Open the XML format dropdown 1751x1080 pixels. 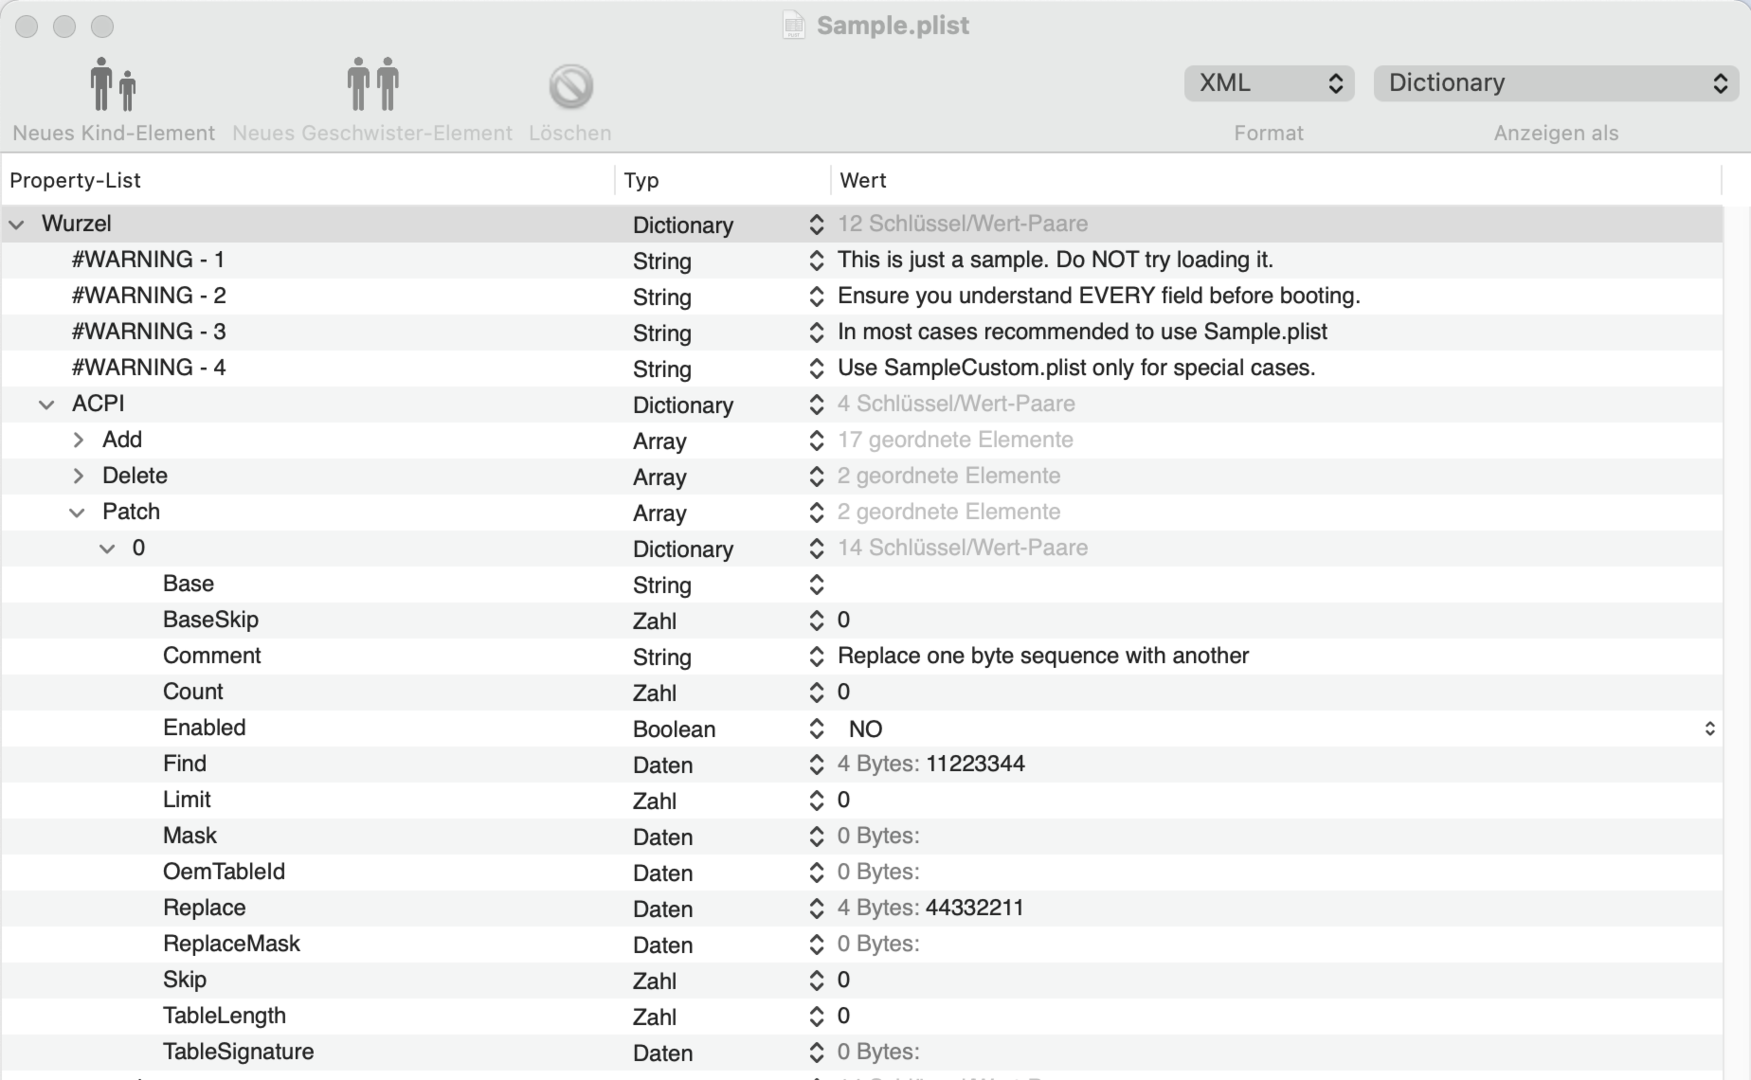(x=1268, y=83)
